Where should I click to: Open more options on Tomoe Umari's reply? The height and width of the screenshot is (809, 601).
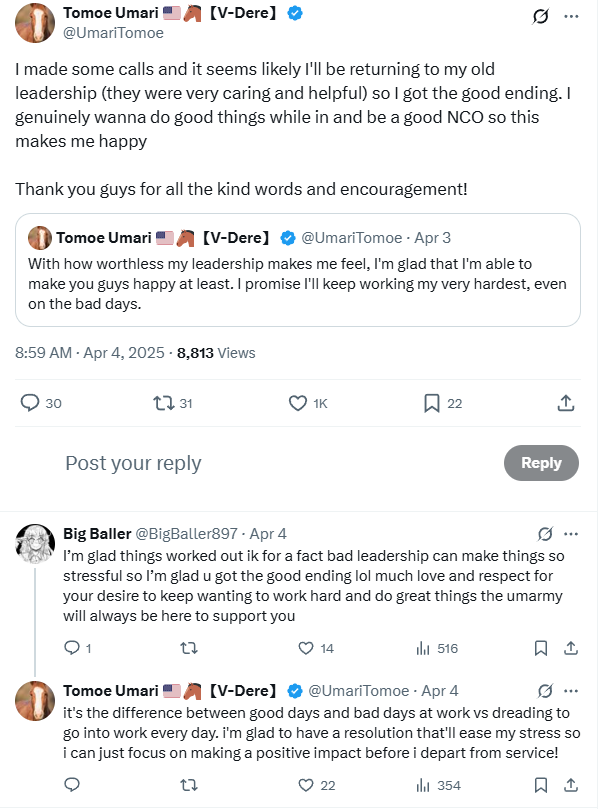[571, 691]
